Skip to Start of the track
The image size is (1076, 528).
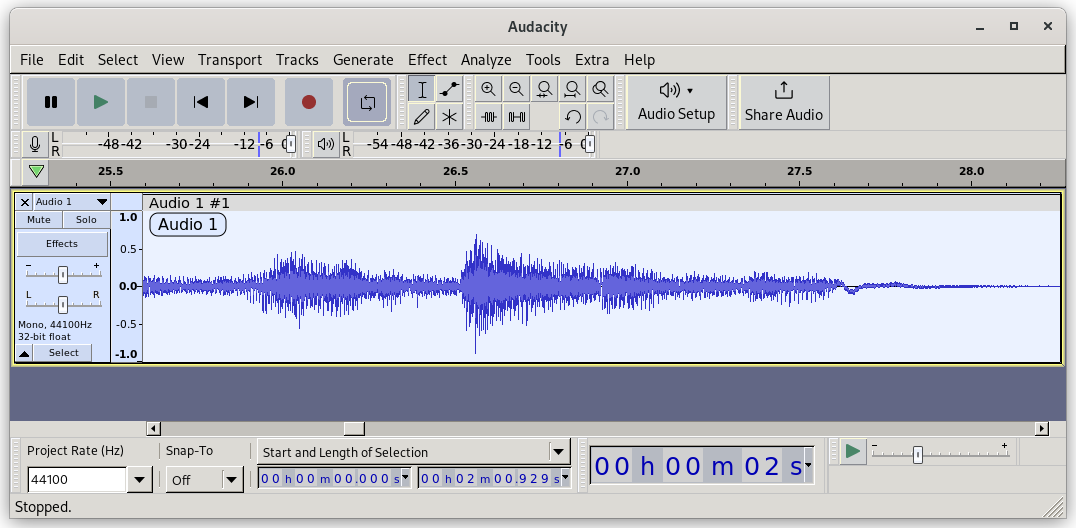(201, 102)
